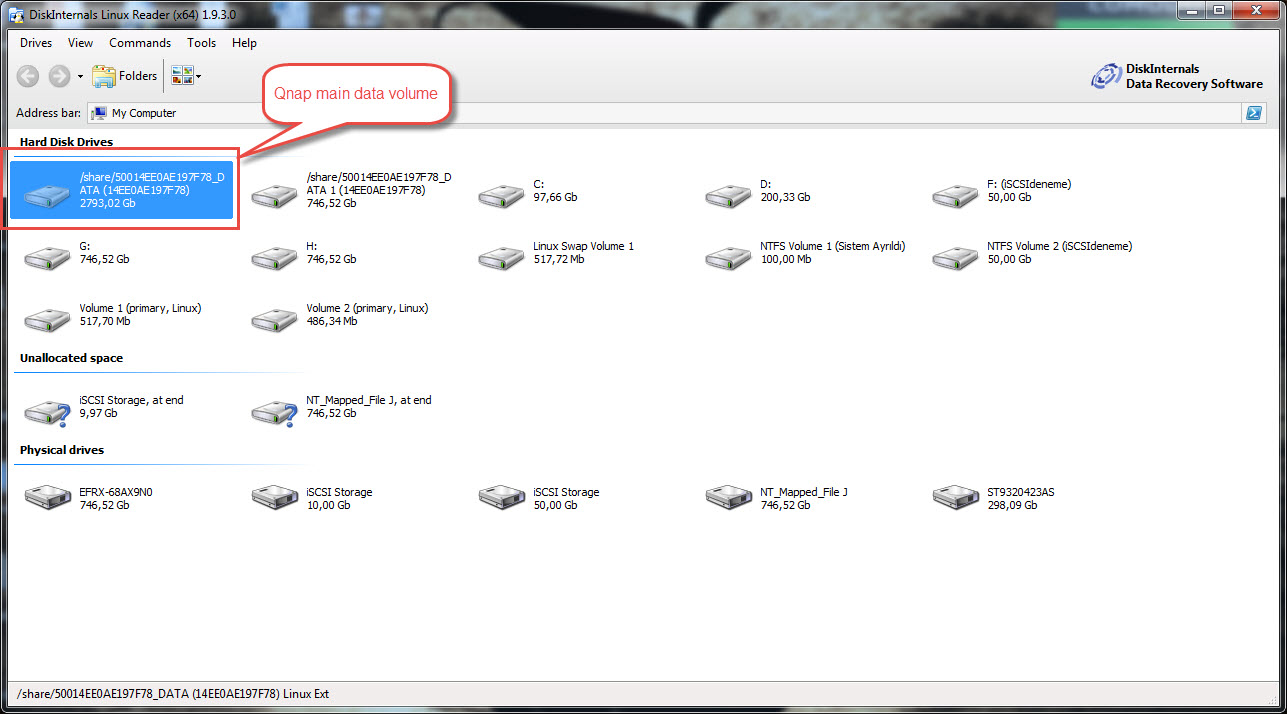
Task: Click the address bar Go button
Action: (x=1253, y=113)
